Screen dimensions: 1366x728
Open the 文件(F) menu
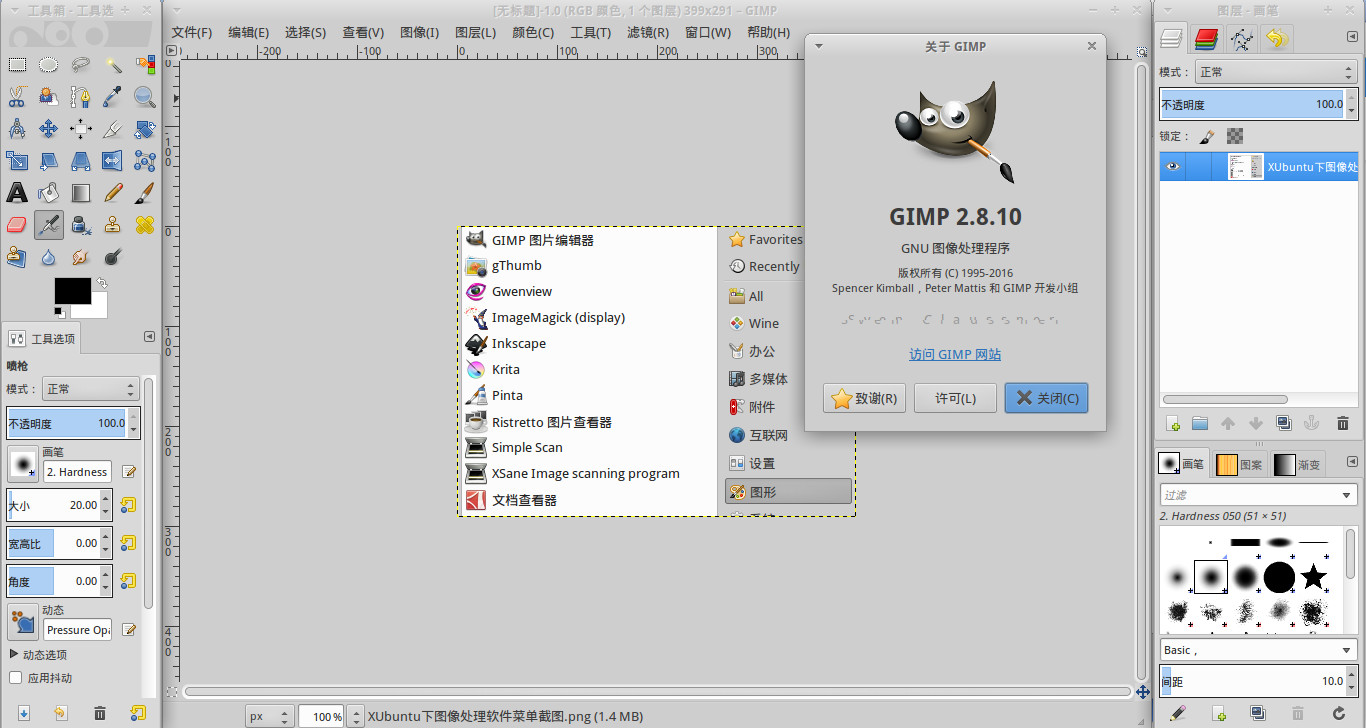click(x=192, y=32)
